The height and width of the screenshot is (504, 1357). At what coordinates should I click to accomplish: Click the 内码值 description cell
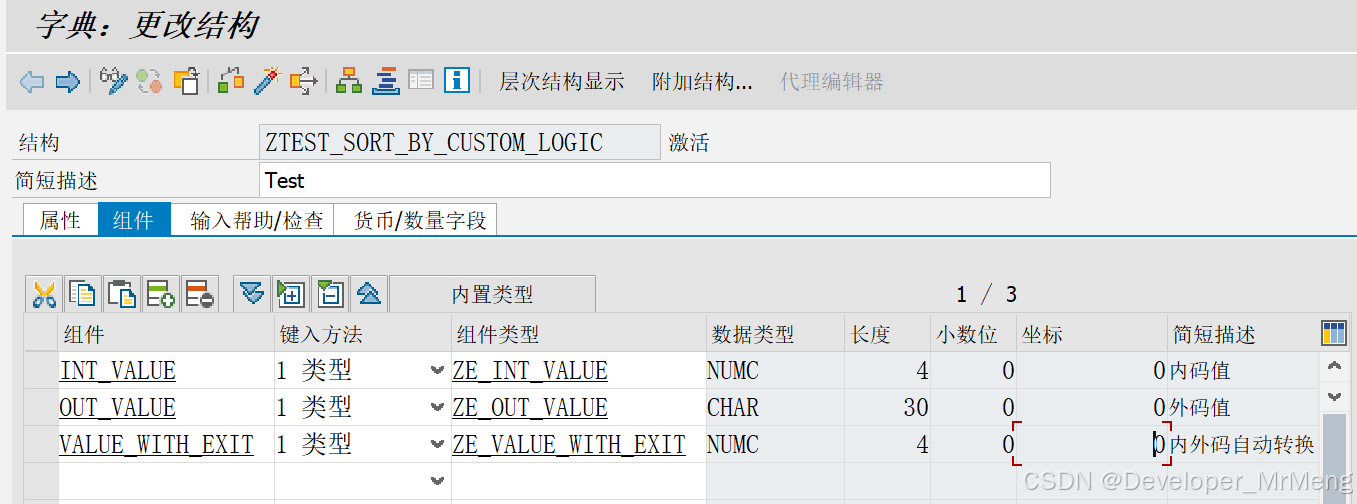click(x=1244, y=371)
